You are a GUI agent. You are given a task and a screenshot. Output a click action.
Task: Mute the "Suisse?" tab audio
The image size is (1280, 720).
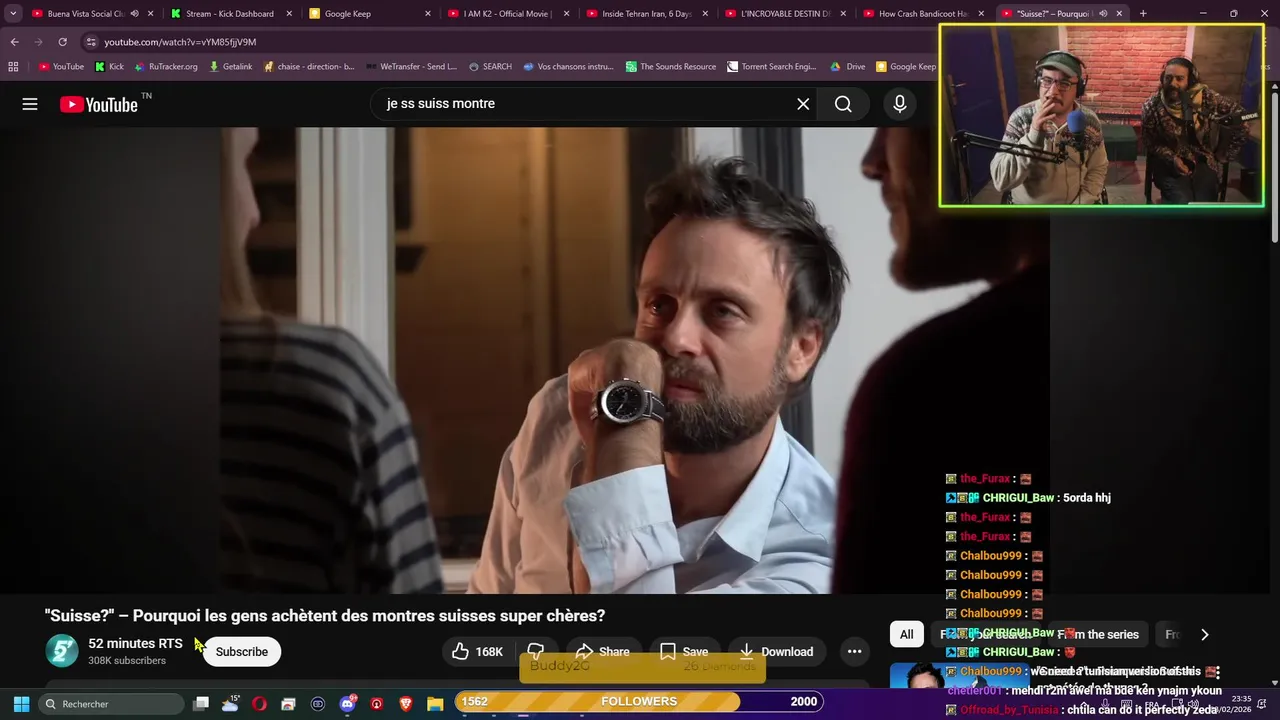pyautogui.click(x=1103, y=14)
